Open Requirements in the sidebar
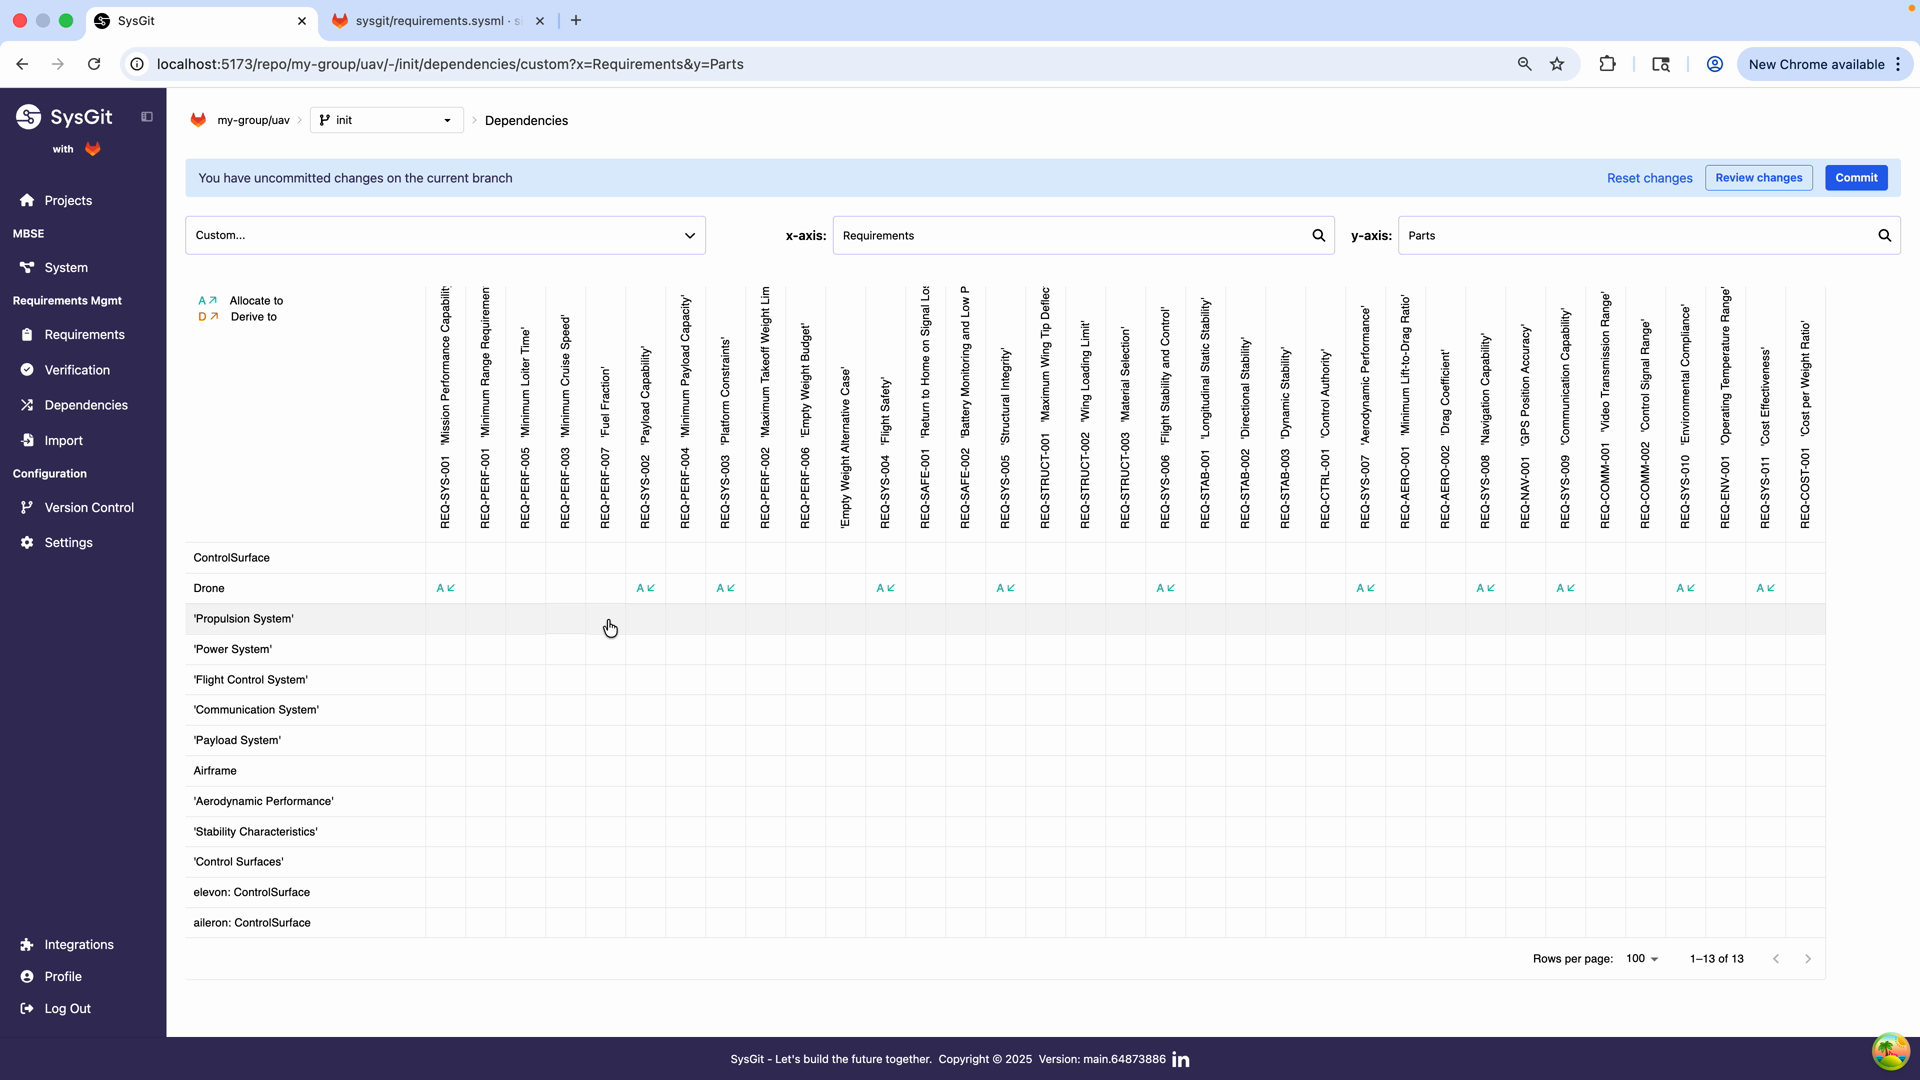 (83, 334)
